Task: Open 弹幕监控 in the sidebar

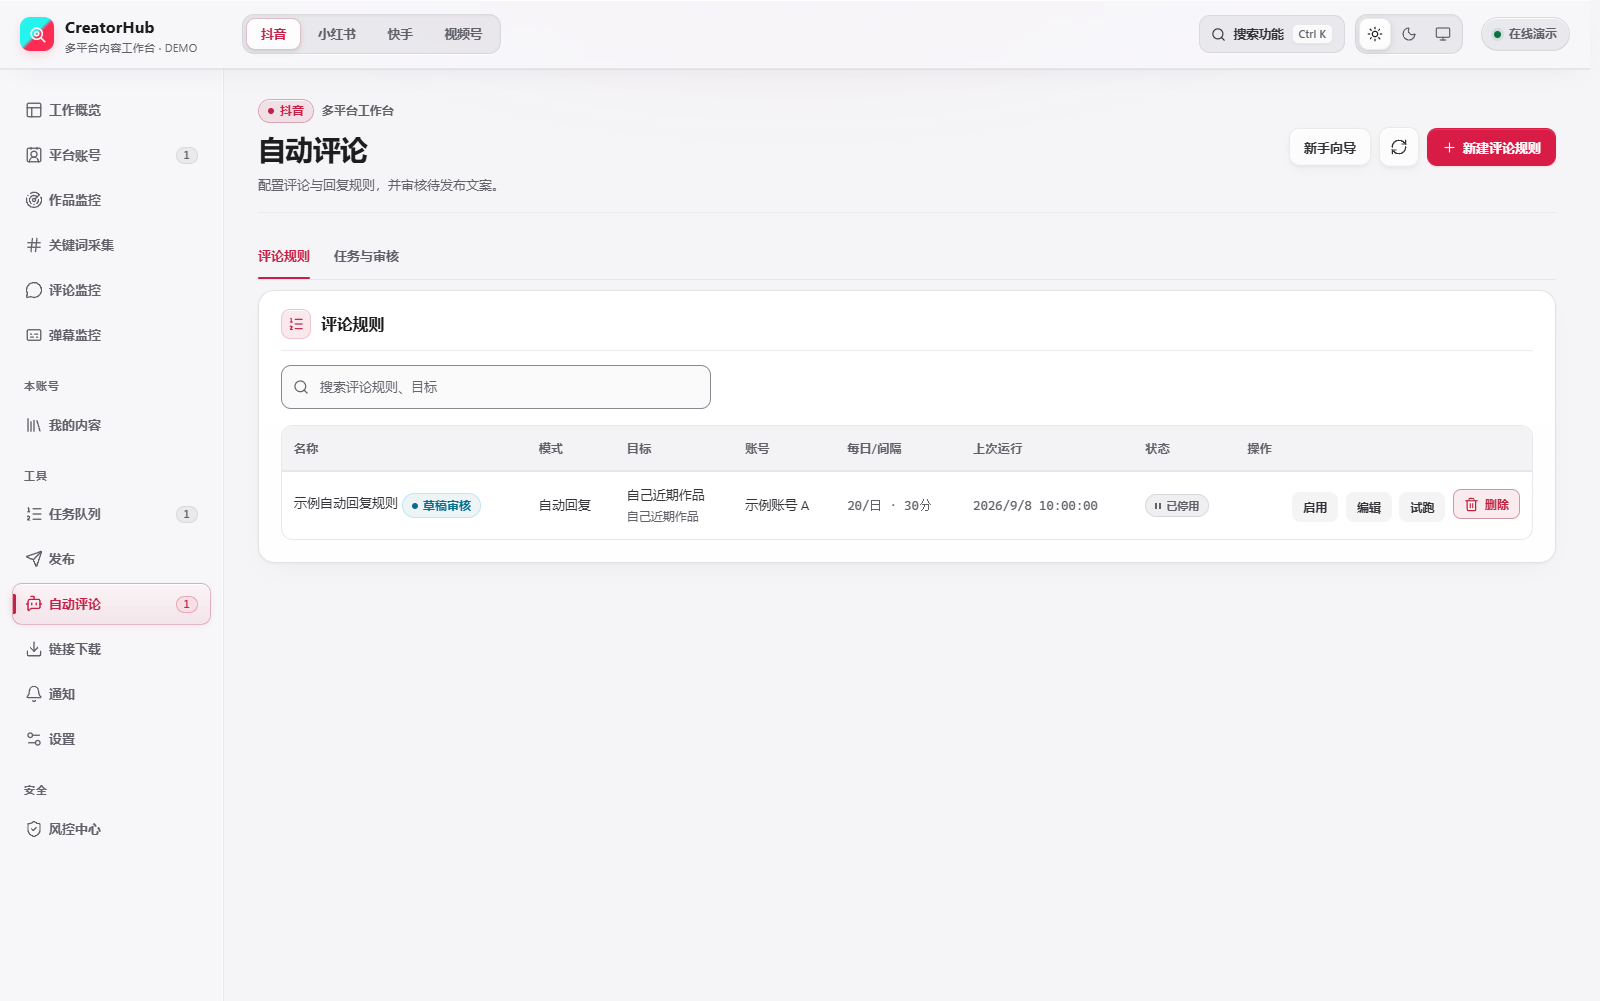Action: tap(111, 335)
